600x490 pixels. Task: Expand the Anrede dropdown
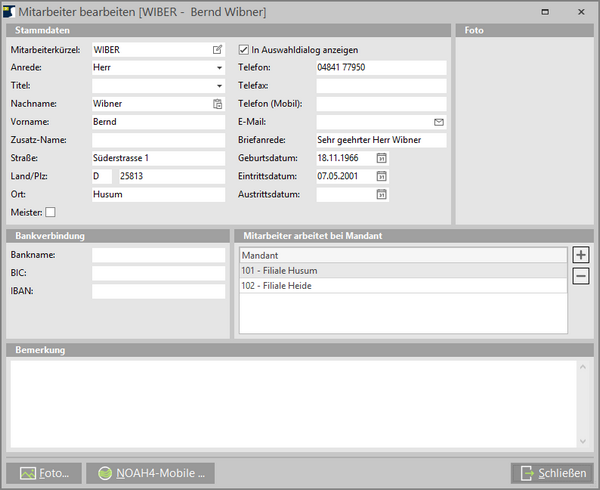coord(219,67)
